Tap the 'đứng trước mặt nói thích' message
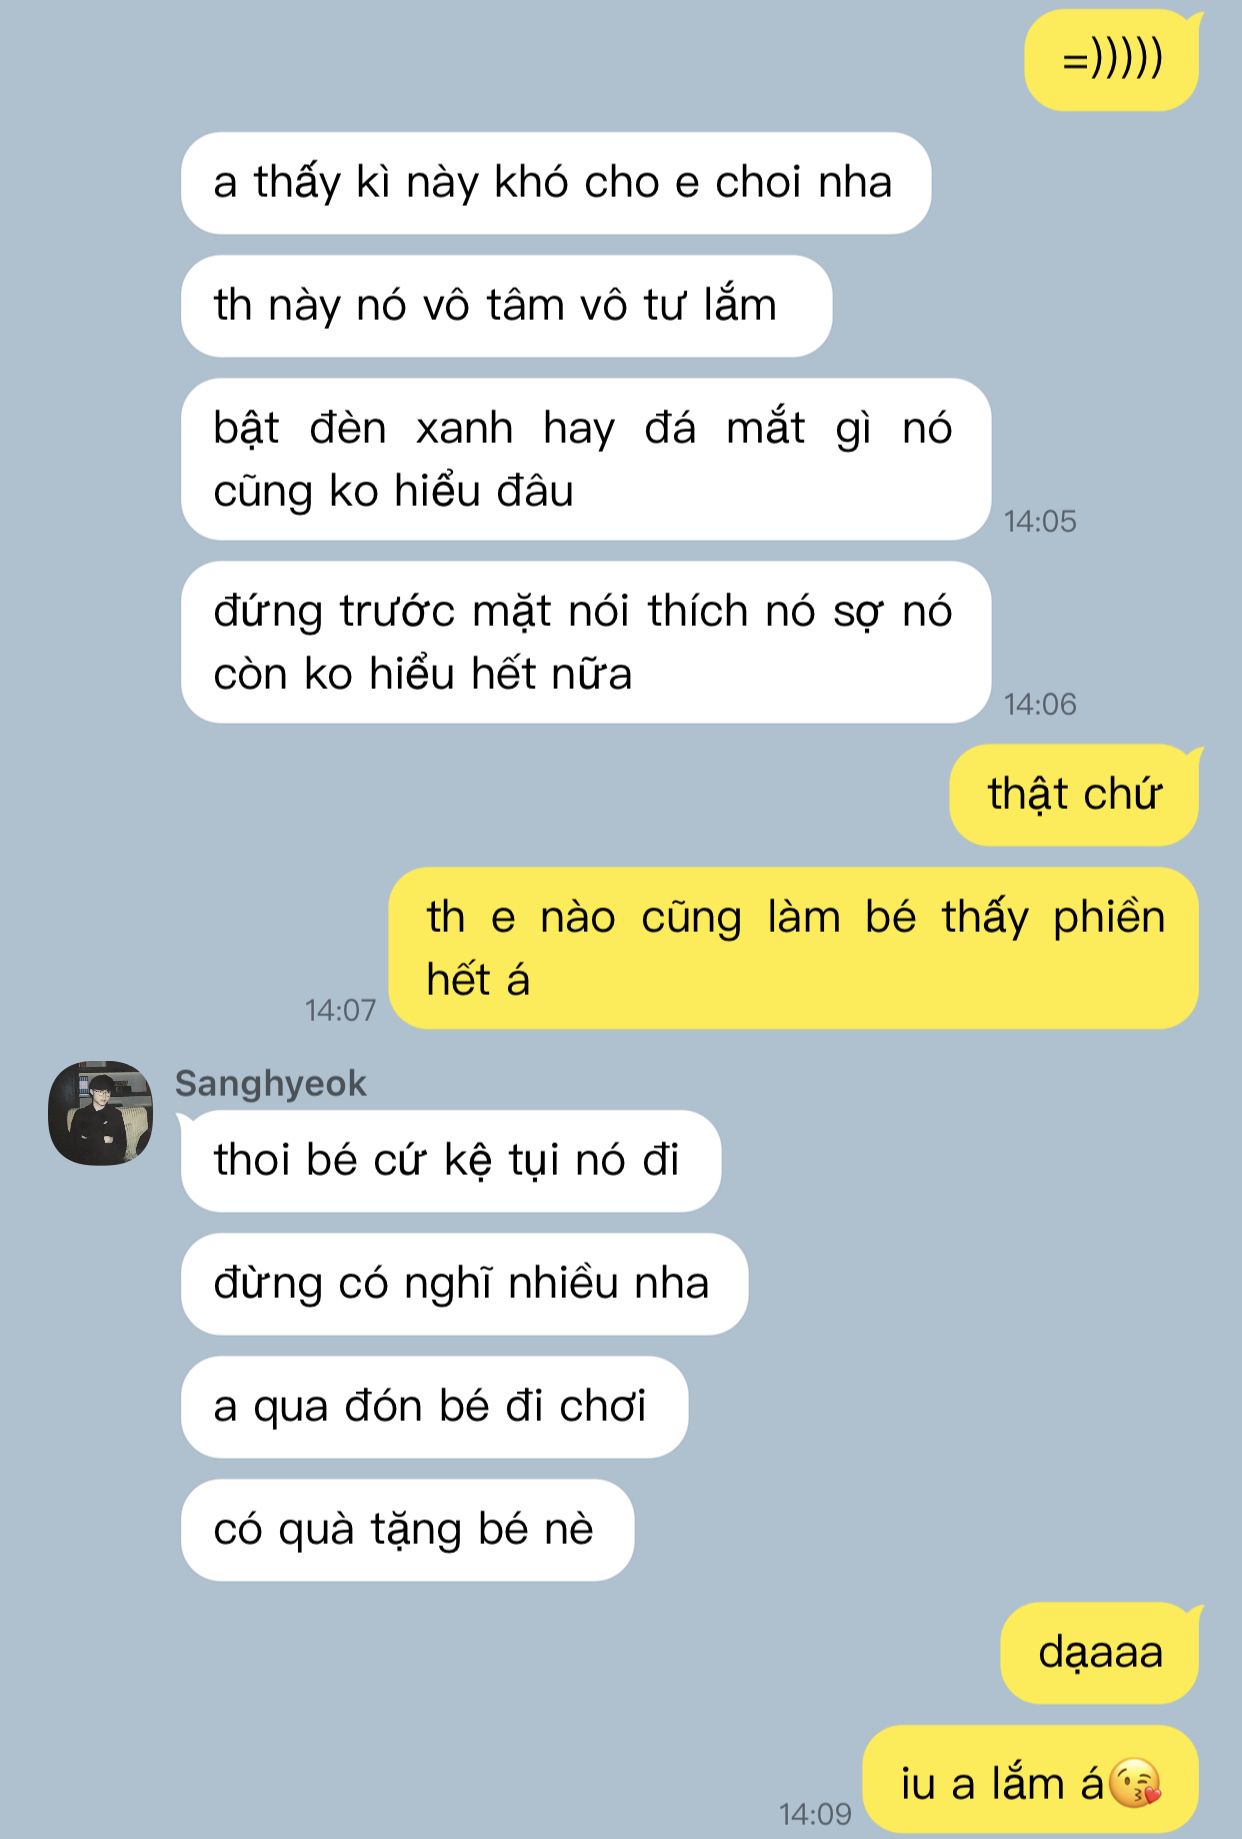The height and width of the screenshot is (1839, 1242). [586, 642]
